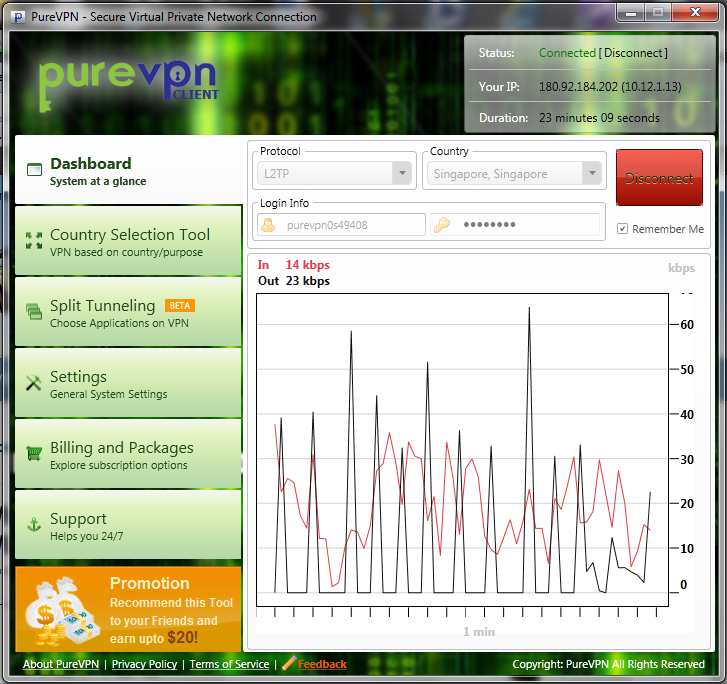Click the Settings wrench and screwdriver icon
The width and height of the screenshot is (727, 684).
tap(34, 383)
